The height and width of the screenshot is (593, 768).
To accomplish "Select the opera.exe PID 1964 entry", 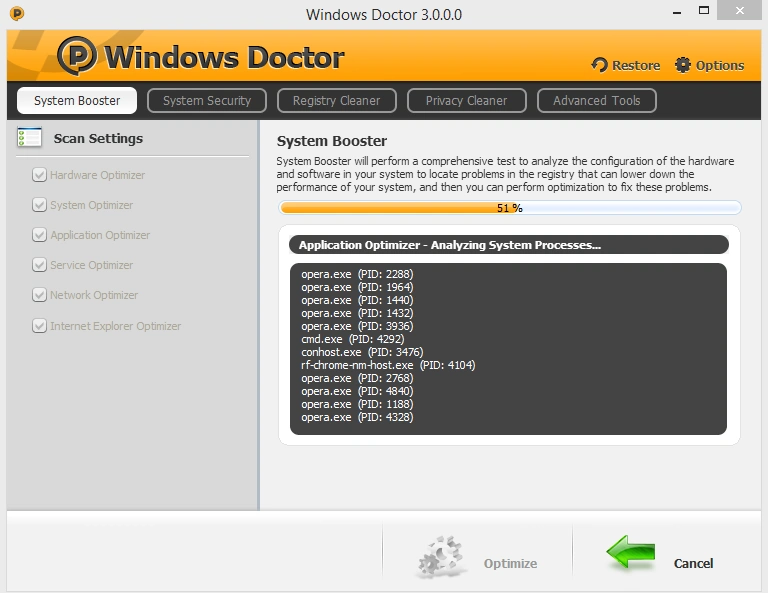I will tap(357, 287).
